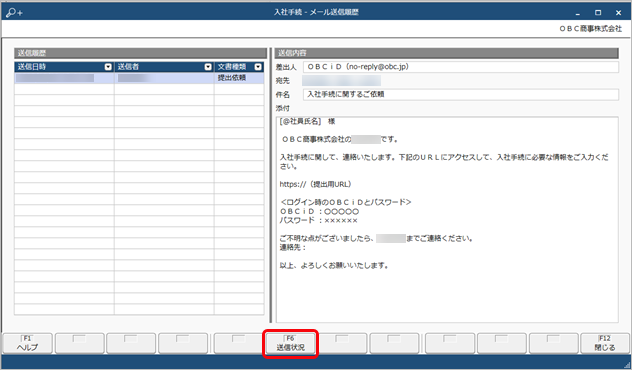Image resolution: width=632 pixels, height=370 pixels.
Task: Click the 差出人 field with no-reply@obc.jp
Action: coord(461,67)
